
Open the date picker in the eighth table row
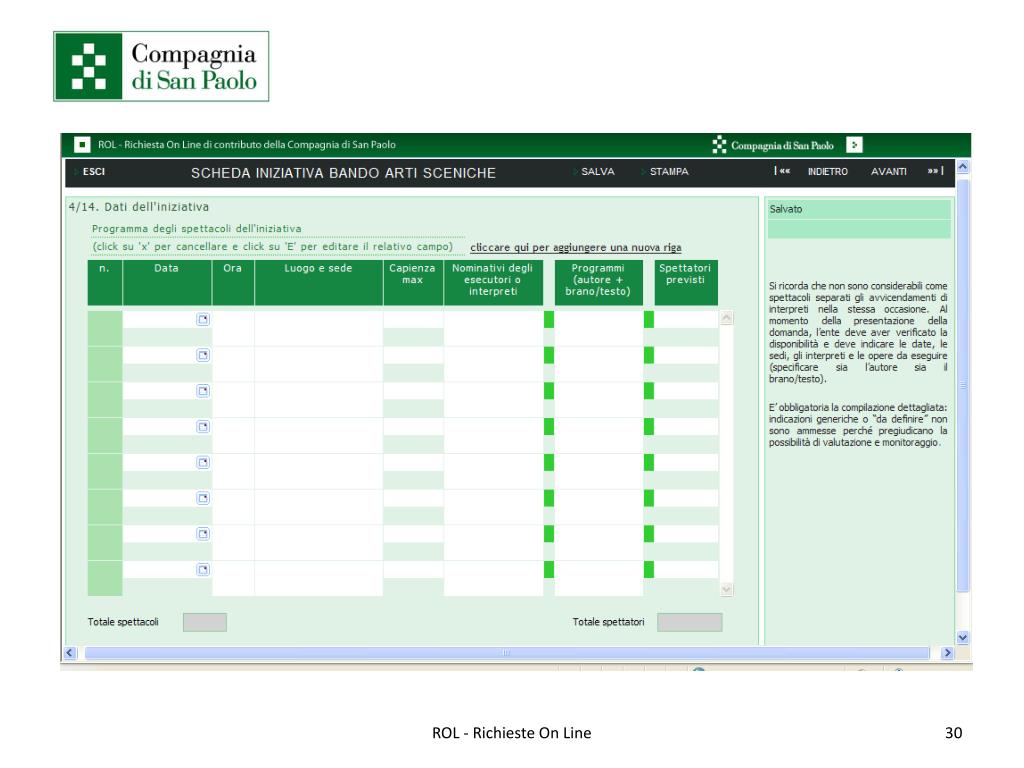[x=203, y=570]
